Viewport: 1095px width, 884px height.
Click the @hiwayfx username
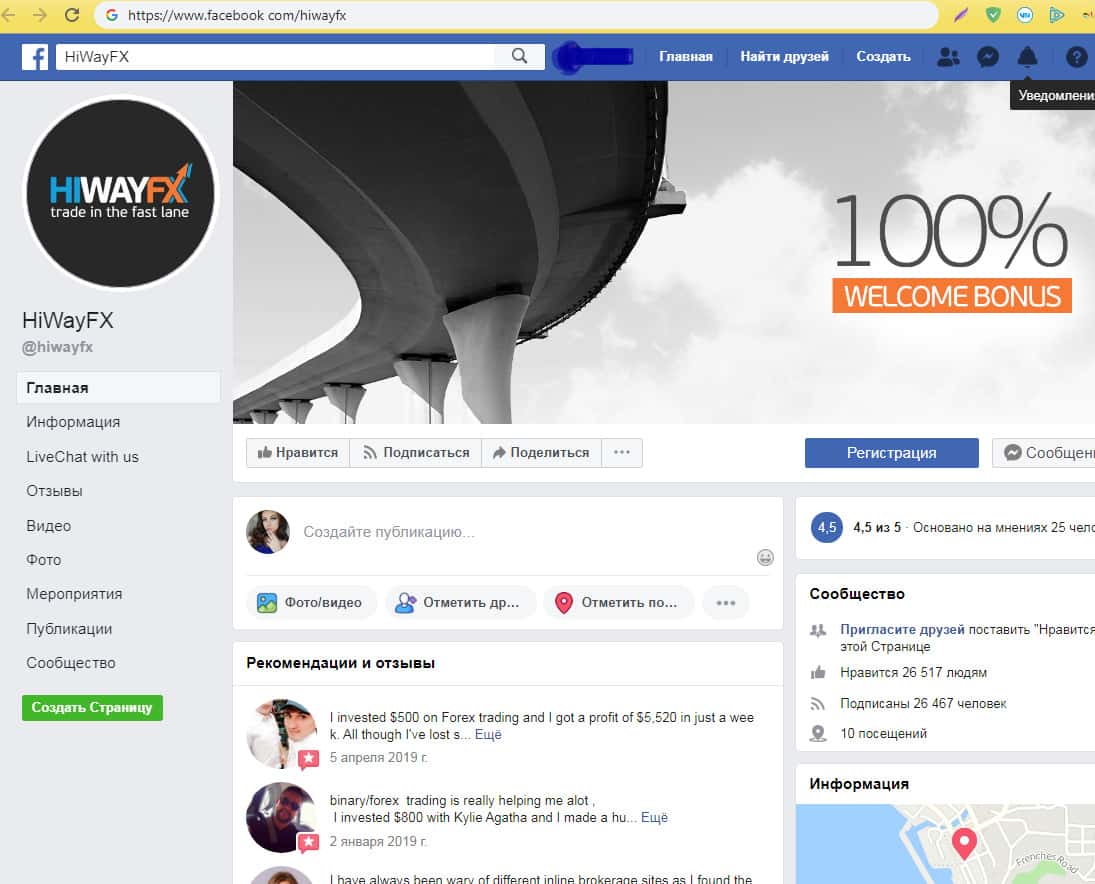coord(57,347)
